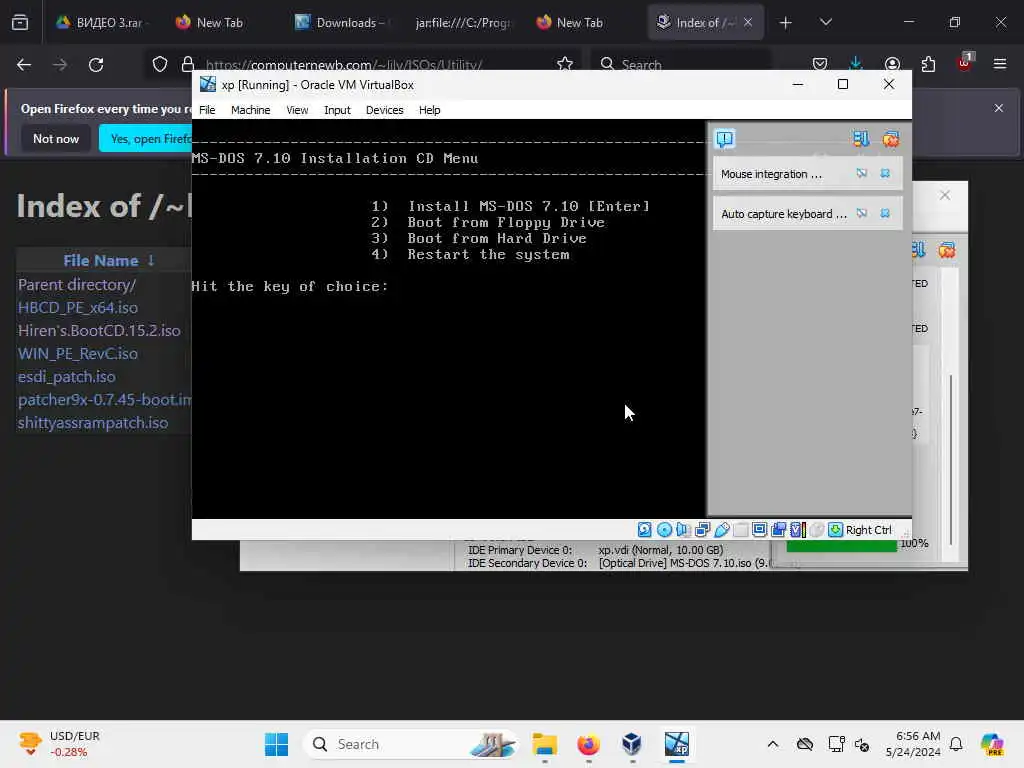The width and height of the screenshot is (1024, 768).
Task: Click the delete-all-notifications icon in xp VM panel
Action: point(891,138)
